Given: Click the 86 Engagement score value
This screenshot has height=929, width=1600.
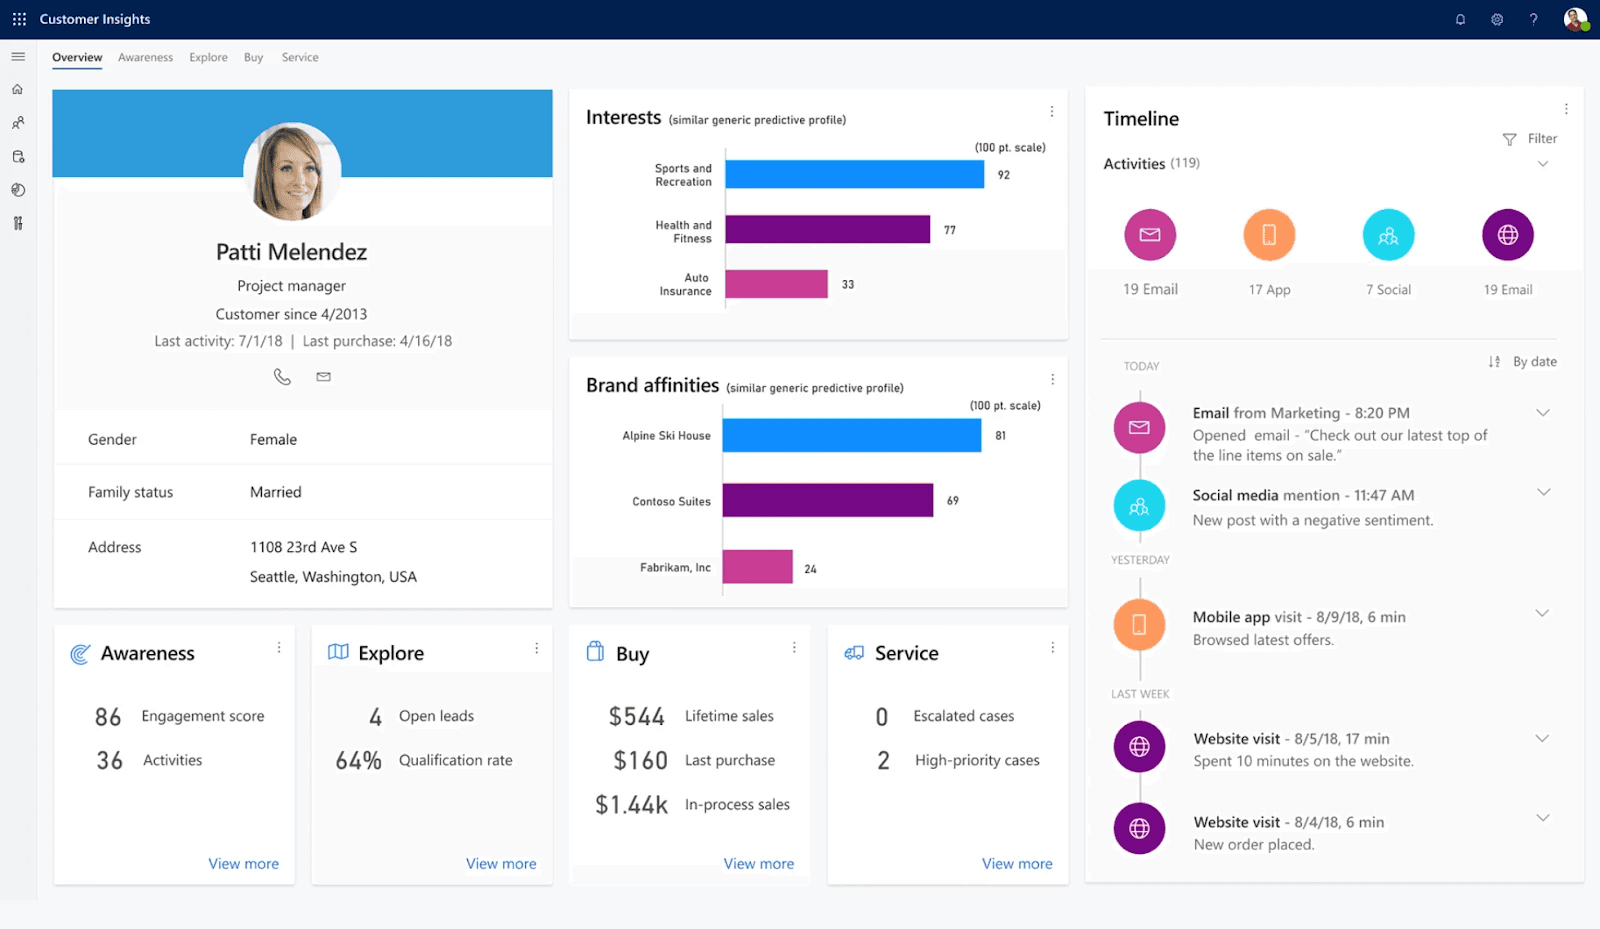Looking at the screenshot, I should (108, 717).
